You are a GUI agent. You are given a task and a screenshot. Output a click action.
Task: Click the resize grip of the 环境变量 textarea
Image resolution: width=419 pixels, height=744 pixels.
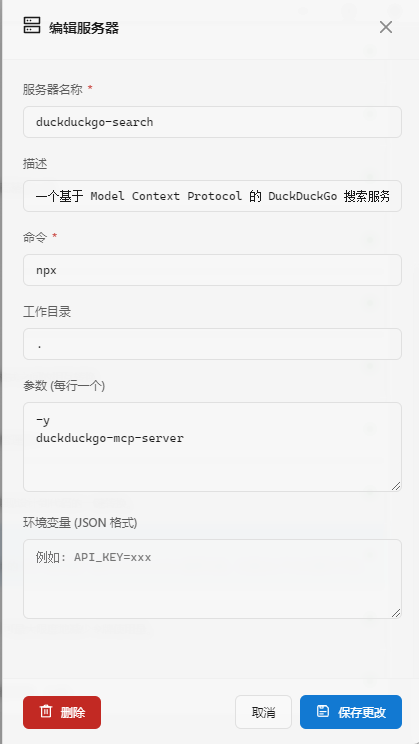pos(396,613)
